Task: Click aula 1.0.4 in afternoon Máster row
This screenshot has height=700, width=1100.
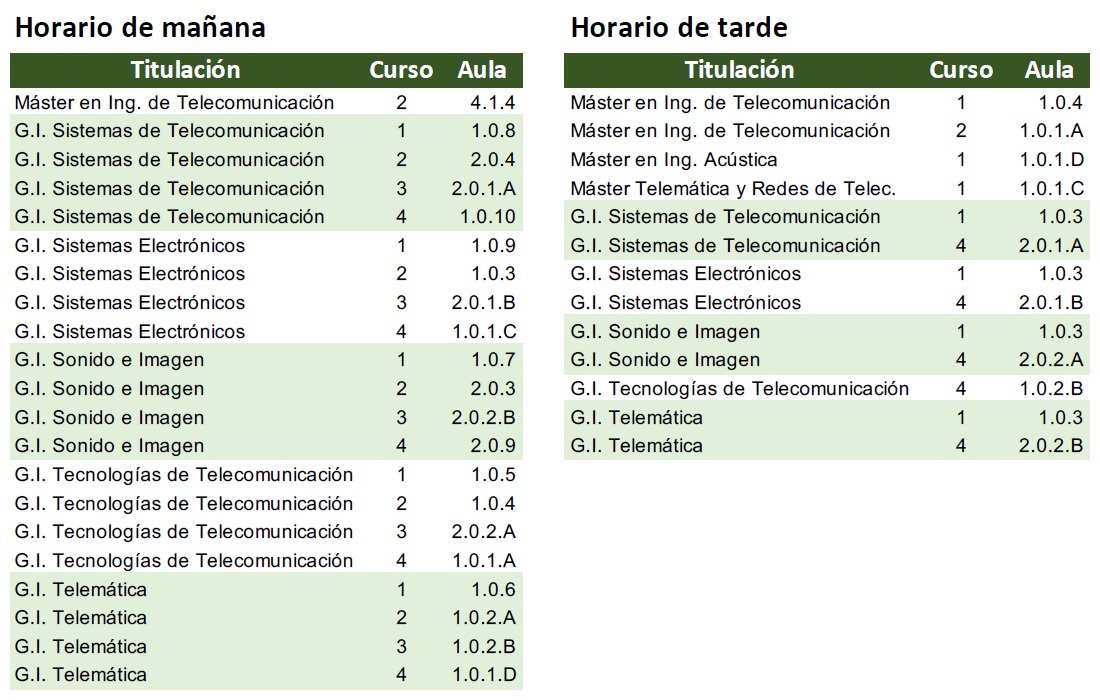Action: (x=1060, y=102)
